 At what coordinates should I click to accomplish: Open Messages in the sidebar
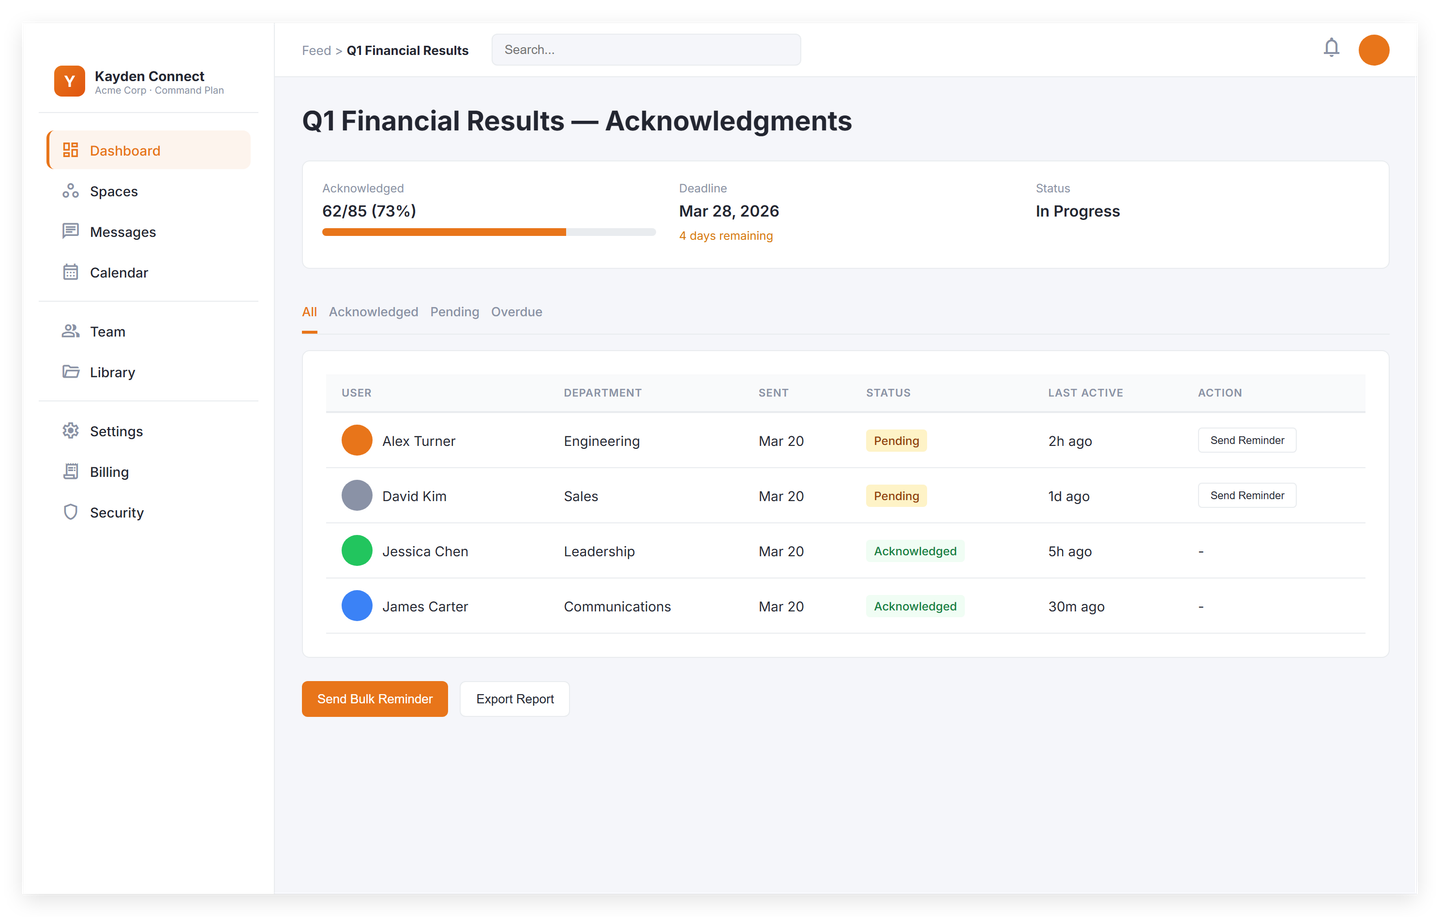coord(149,231)
